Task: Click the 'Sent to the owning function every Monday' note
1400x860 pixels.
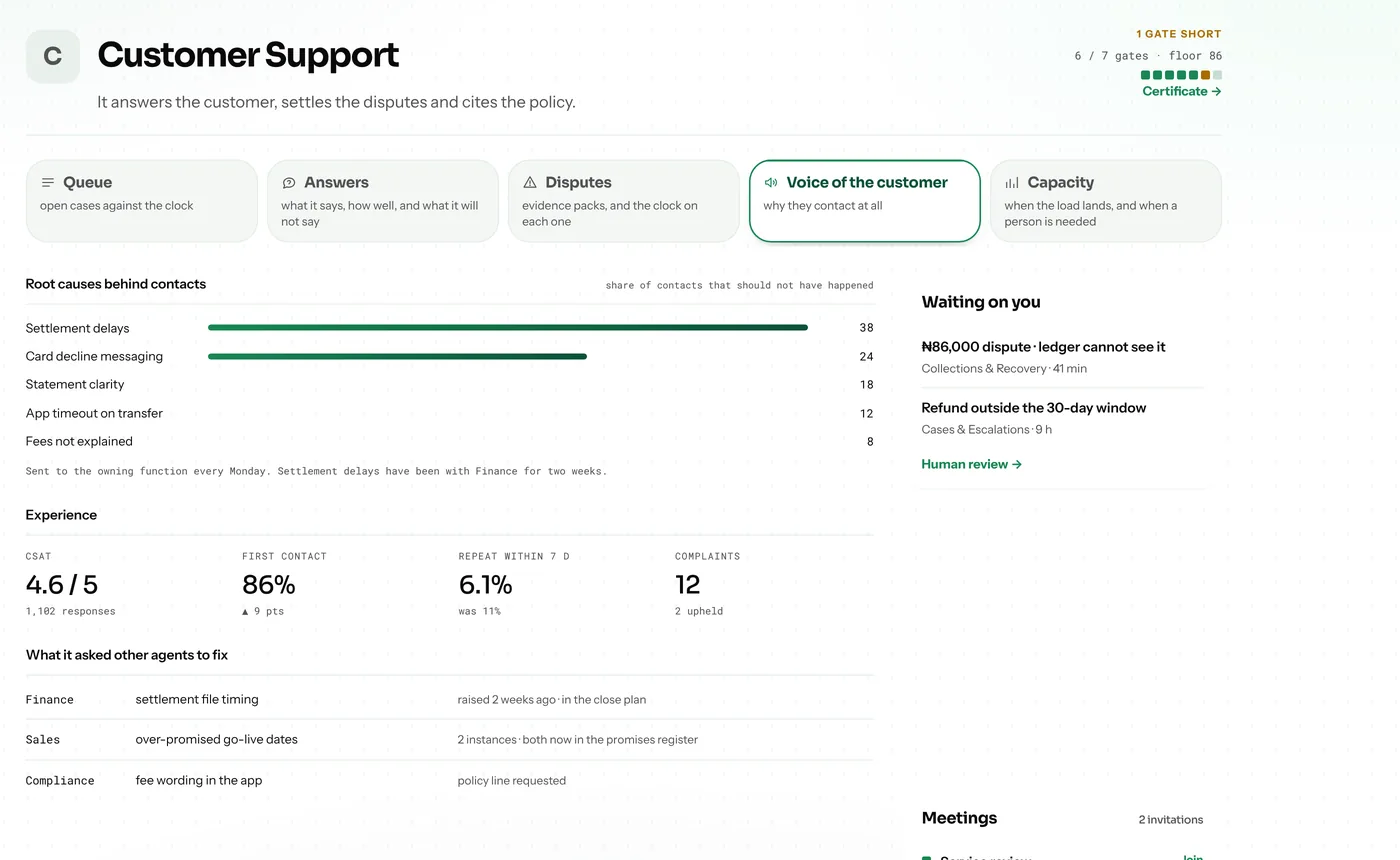Action: [316, 471]
